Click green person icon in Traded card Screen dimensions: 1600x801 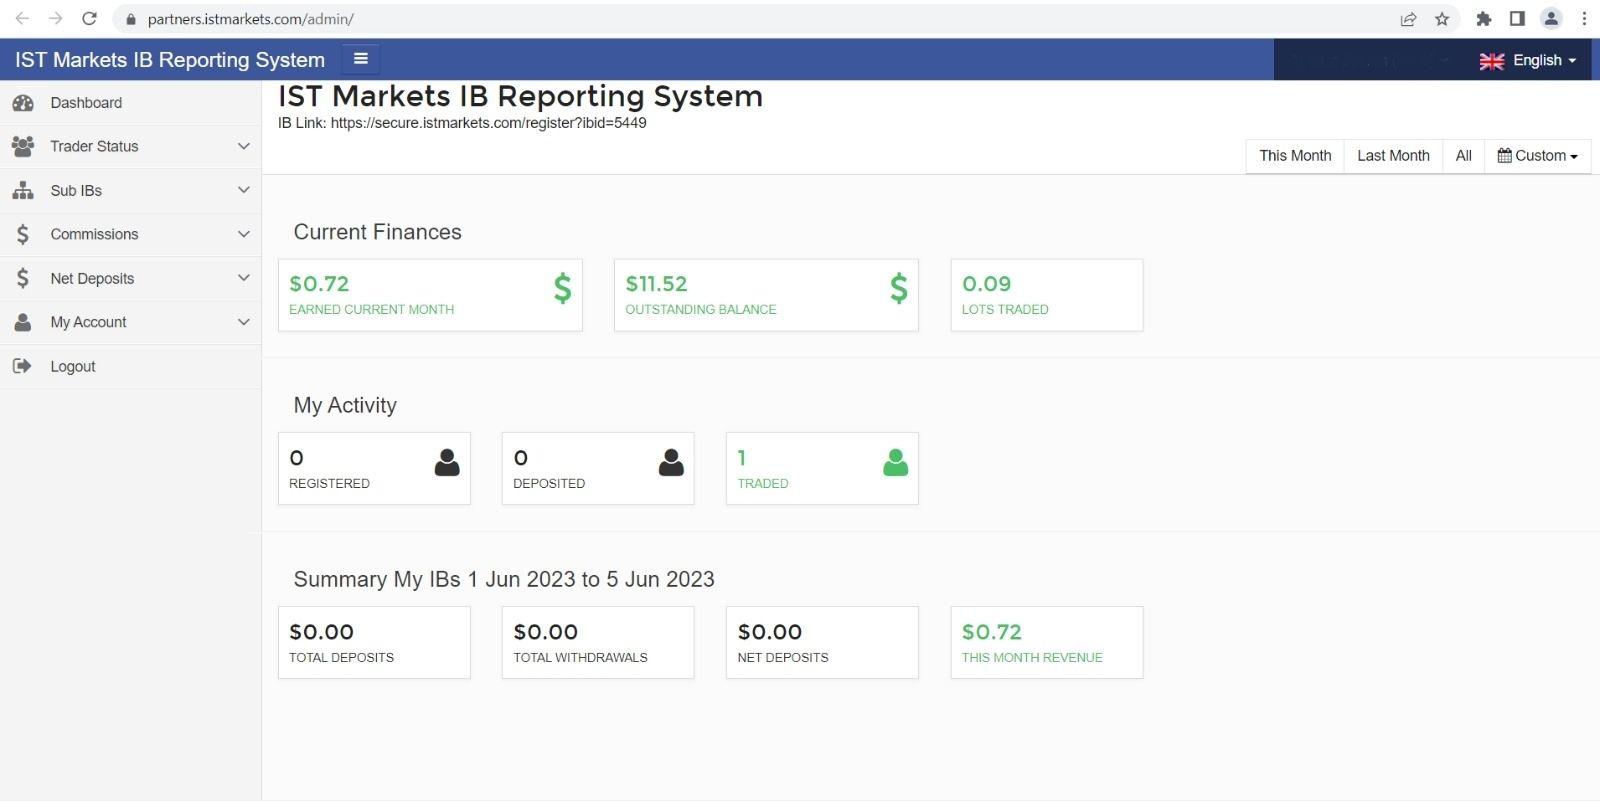[x=896, y=462]
